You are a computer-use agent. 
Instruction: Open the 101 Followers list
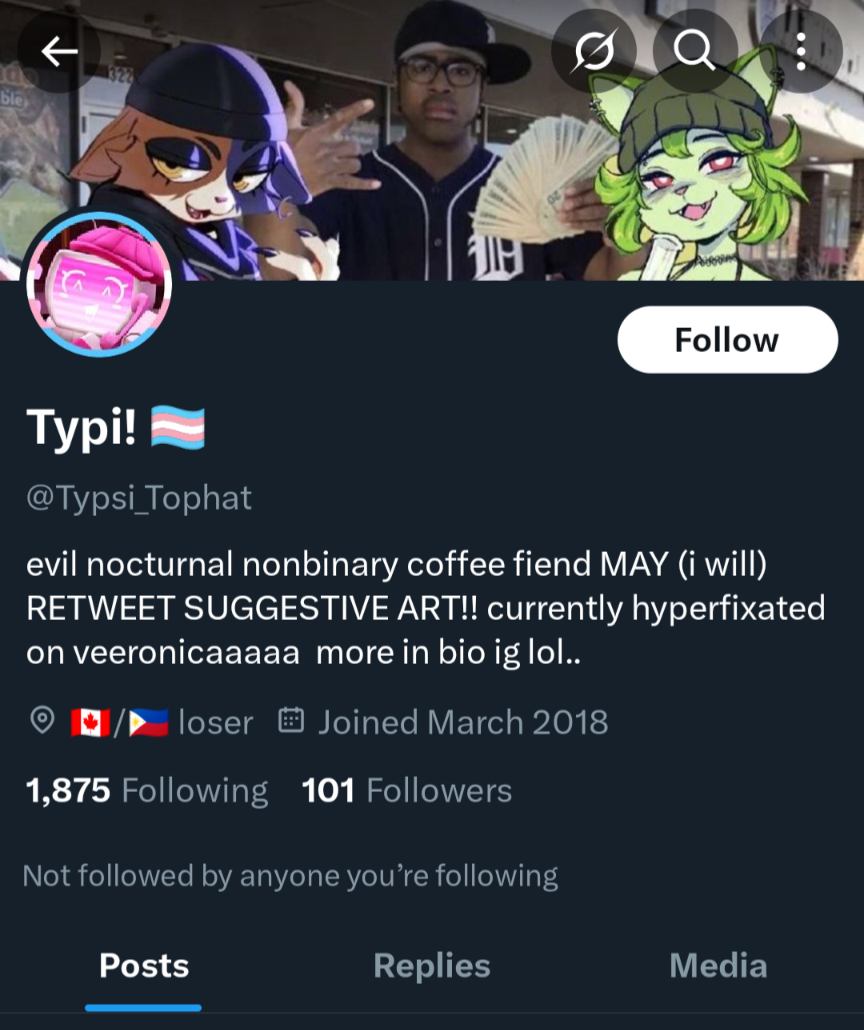(406, 791)
